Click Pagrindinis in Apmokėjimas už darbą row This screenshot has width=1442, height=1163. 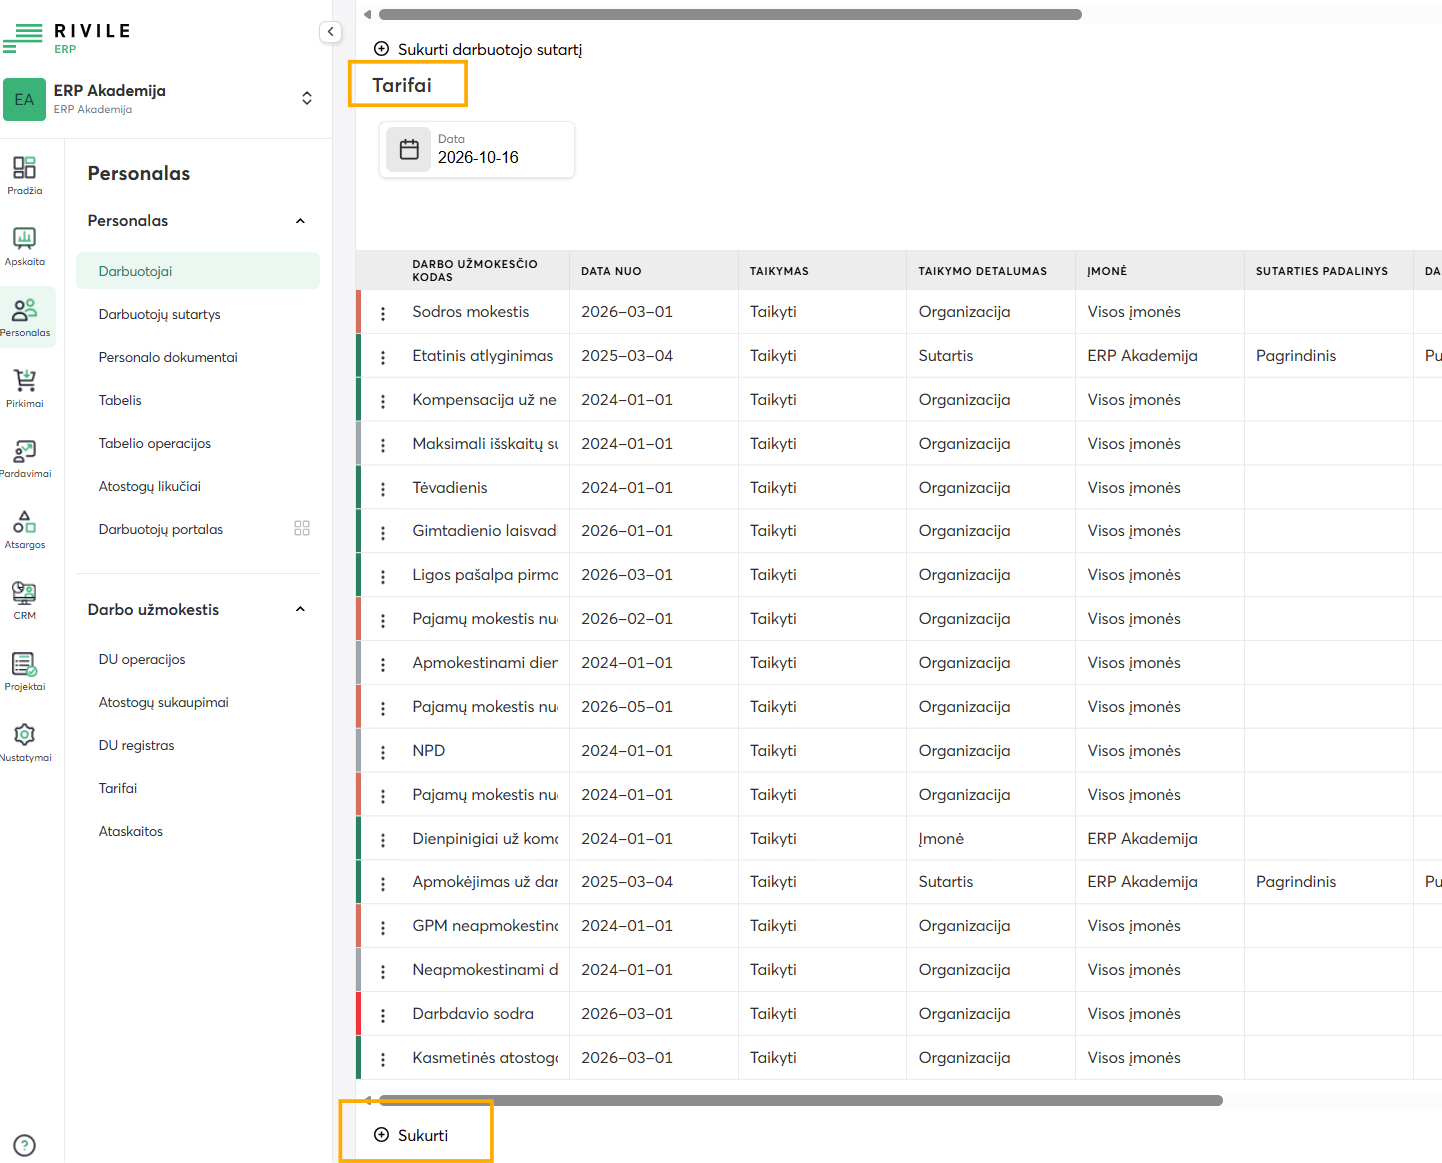coord(1296,882)
